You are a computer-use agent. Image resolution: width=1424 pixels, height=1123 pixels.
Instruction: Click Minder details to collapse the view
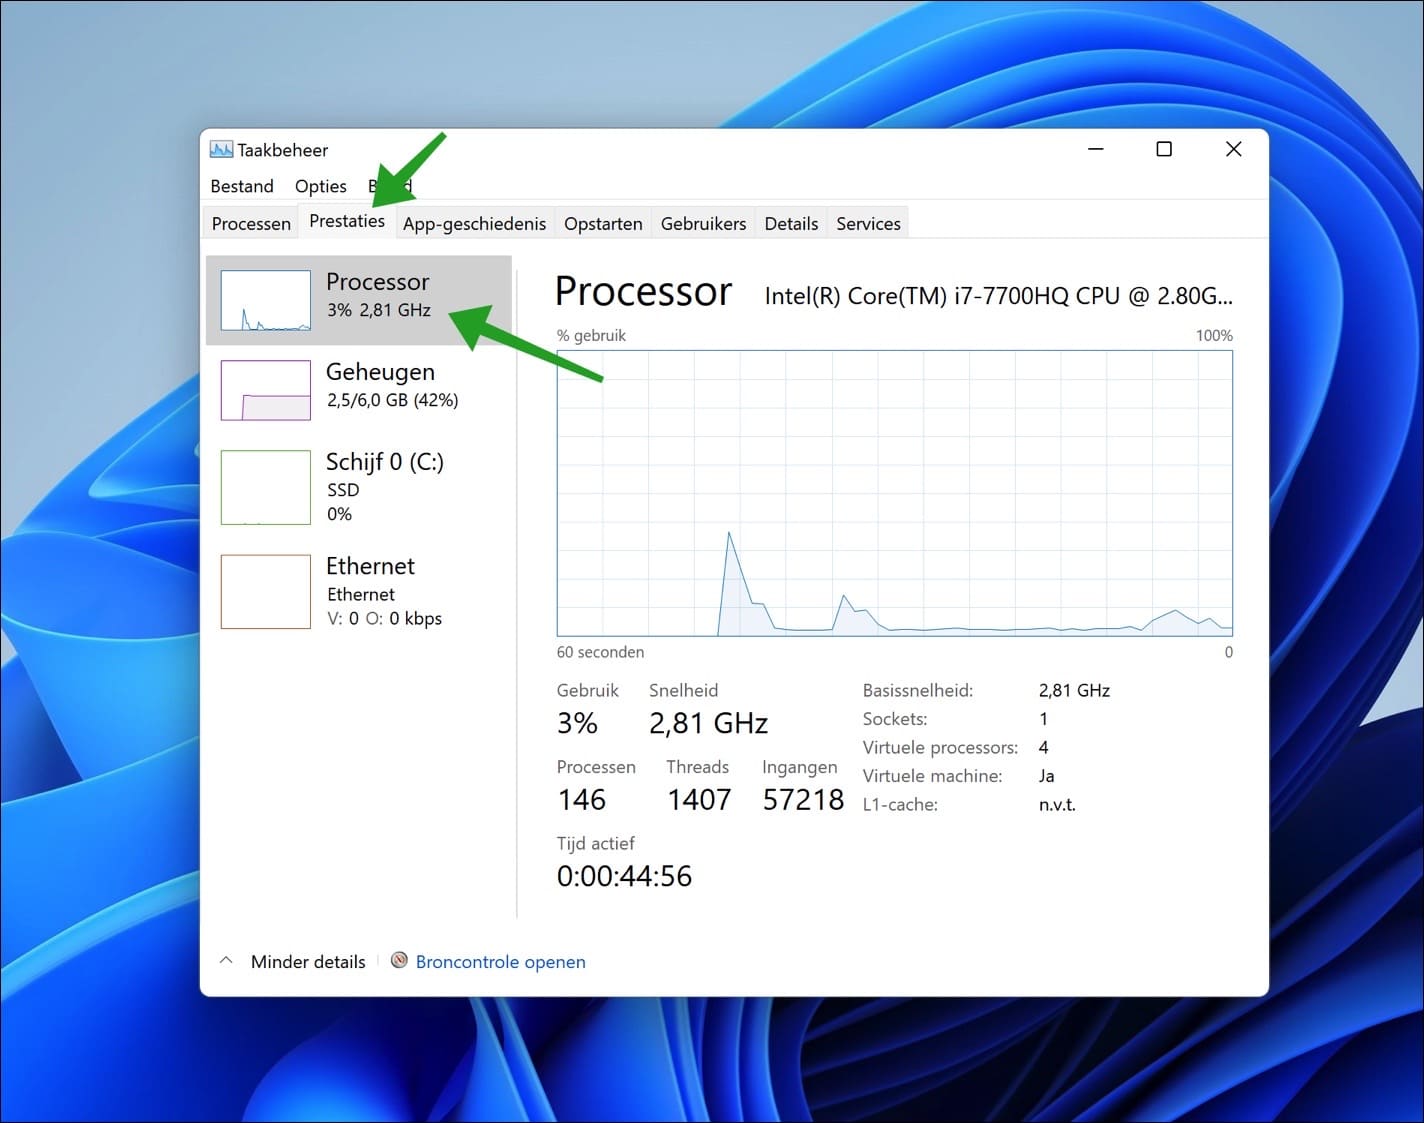(307, 961)
